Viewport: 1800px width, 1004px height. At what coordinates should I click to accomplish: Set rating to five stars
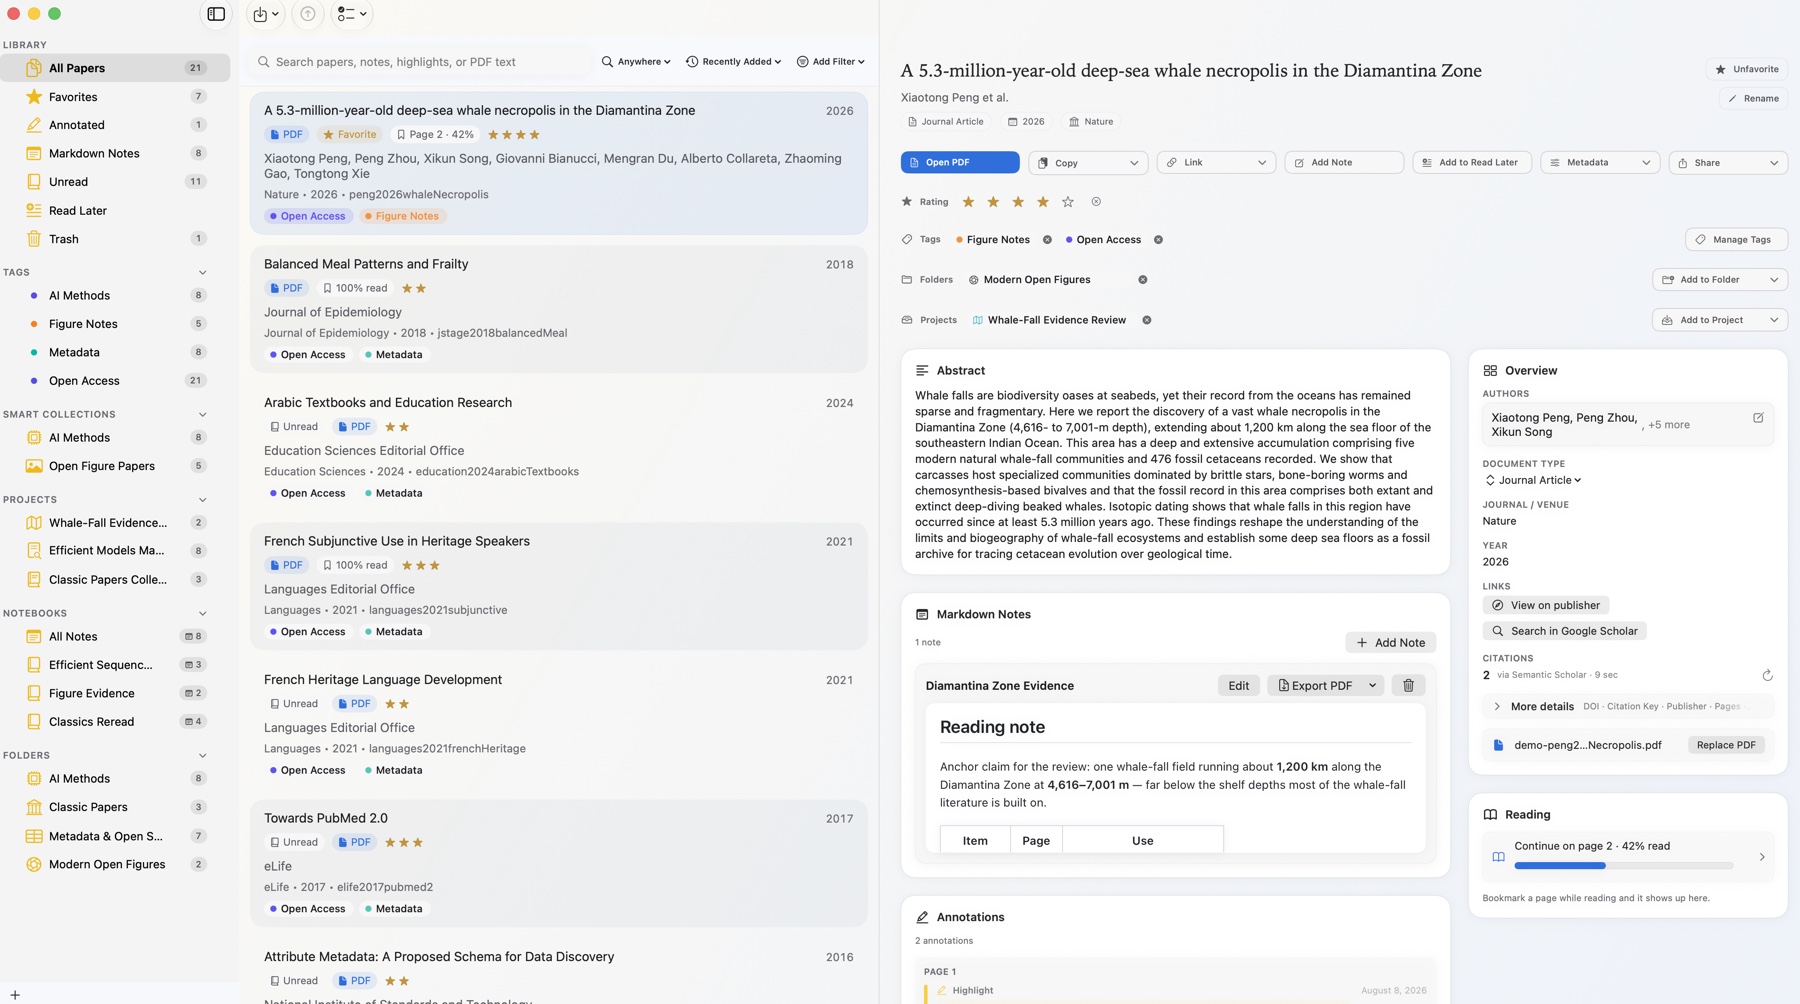(x=1068, y=202)
